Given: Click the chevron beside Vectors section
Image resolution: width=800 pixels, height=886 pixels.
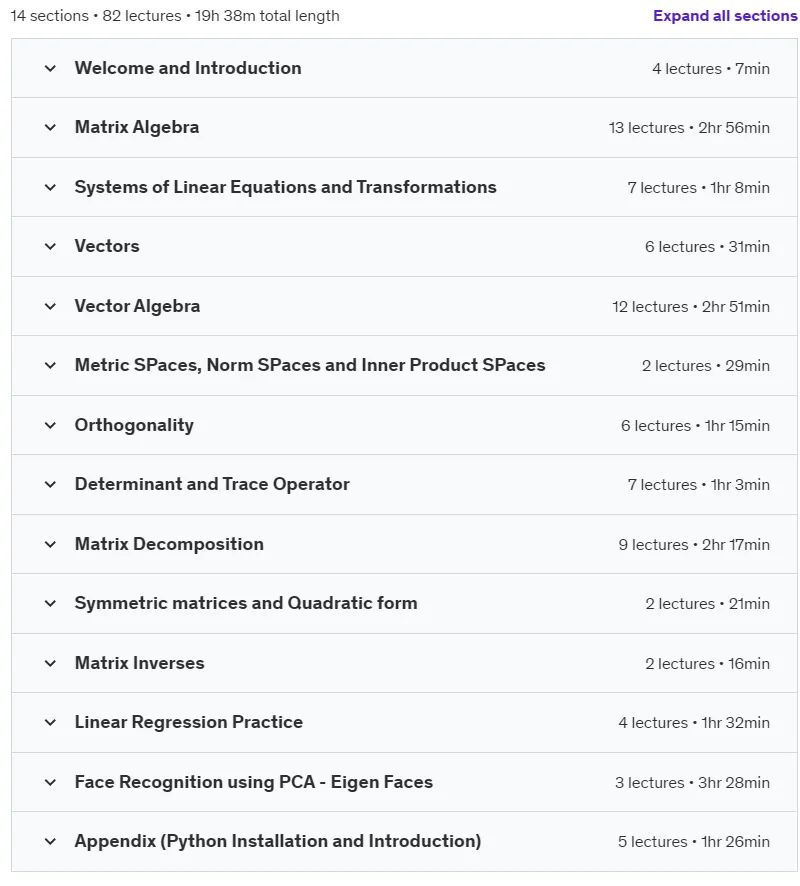Looking at the screenshot, I should 50,246.
